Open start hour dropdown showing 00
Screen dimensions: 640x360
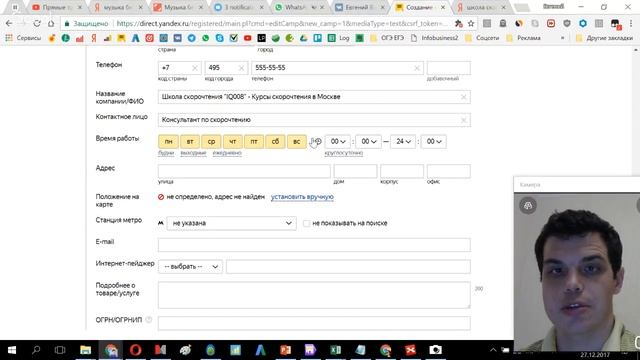click(338, 142)
